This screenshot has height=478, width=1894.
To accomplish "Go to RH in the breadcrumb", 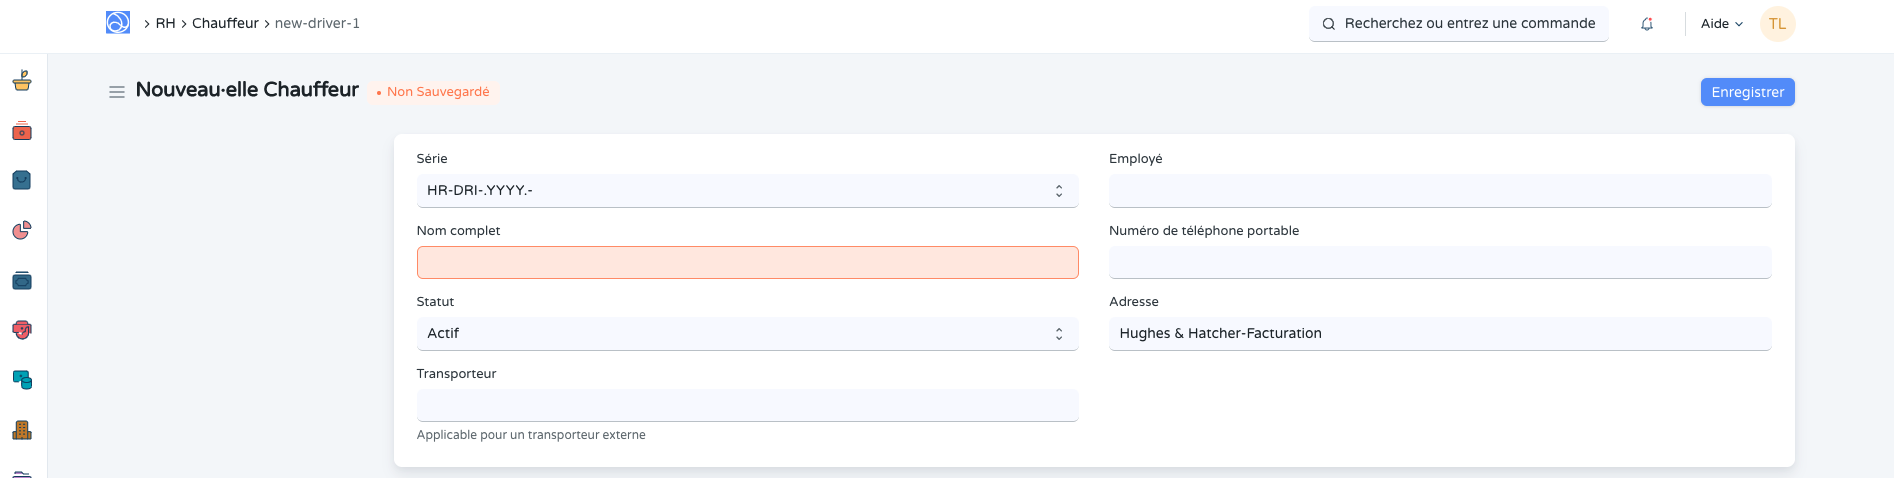I will click(165, 23).
